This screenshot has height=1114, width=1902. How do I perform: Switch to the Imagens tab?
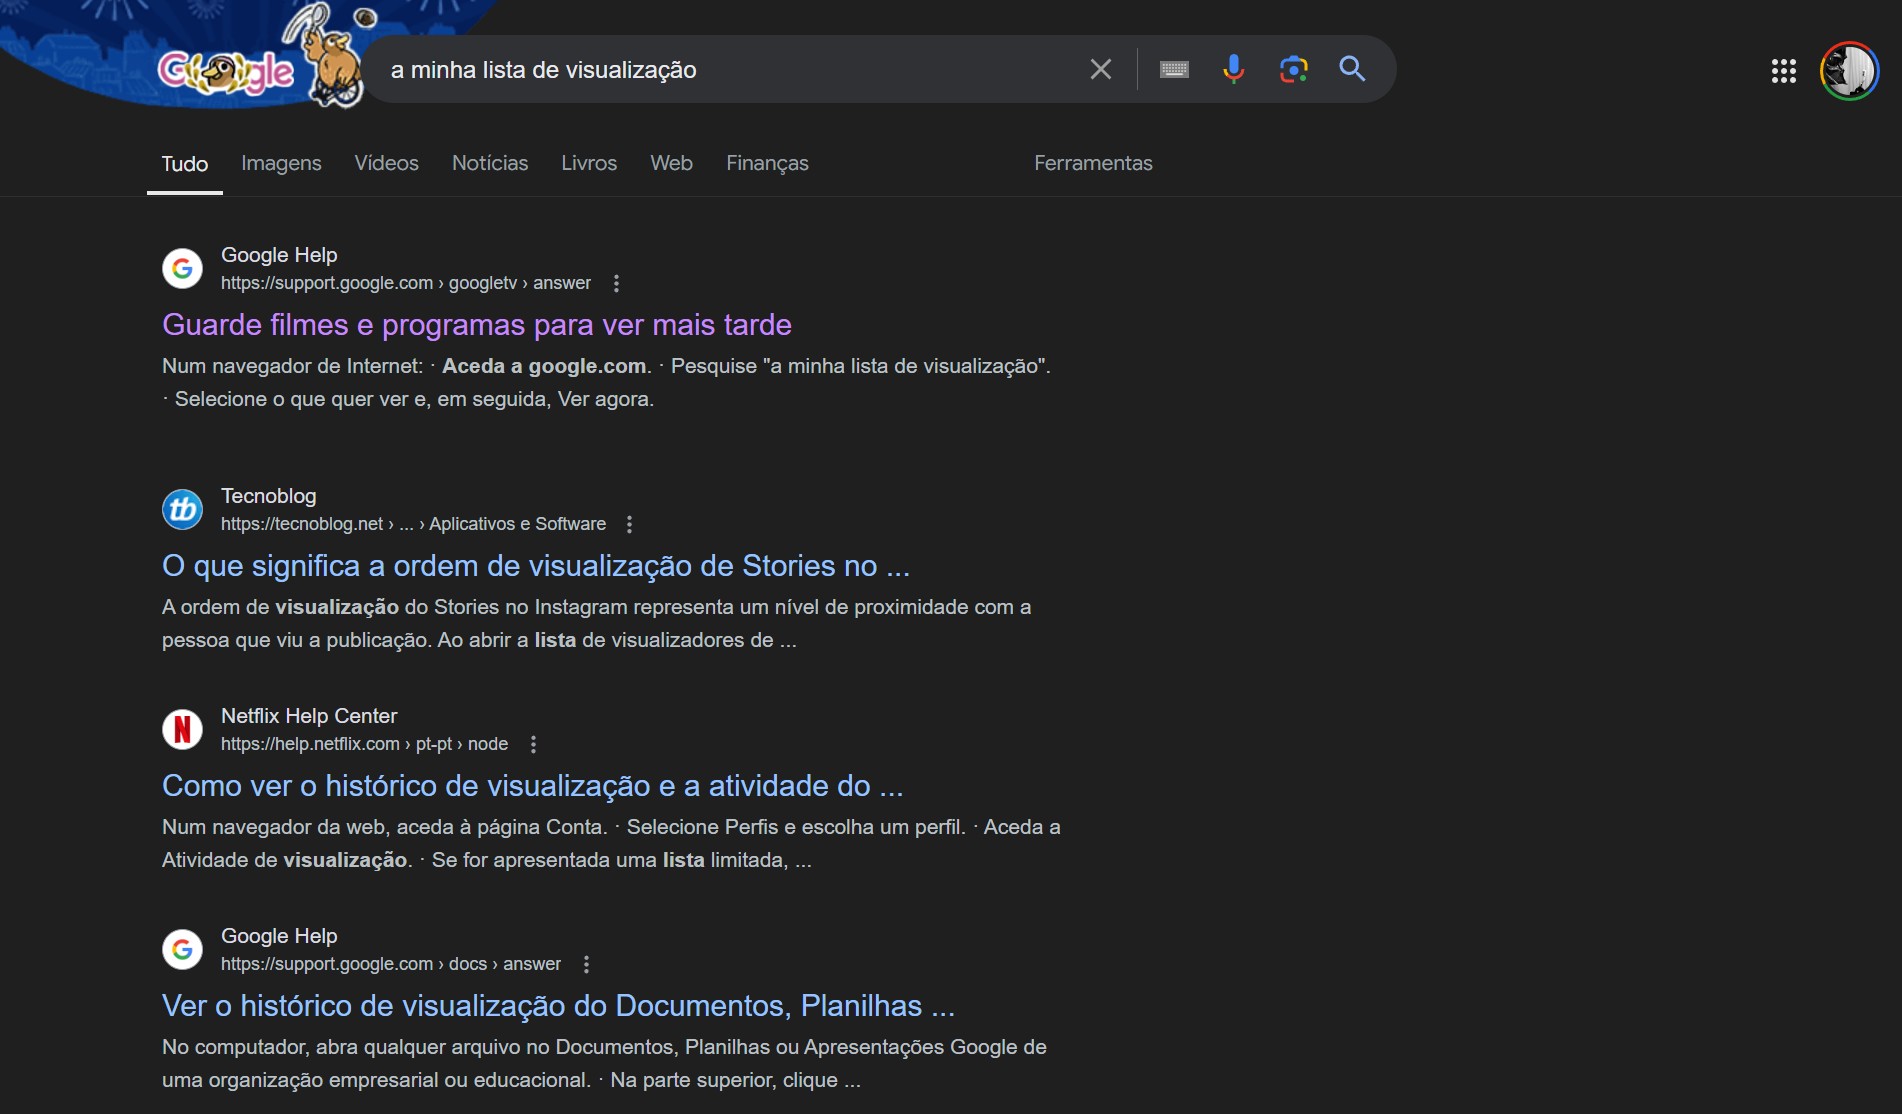281,163
